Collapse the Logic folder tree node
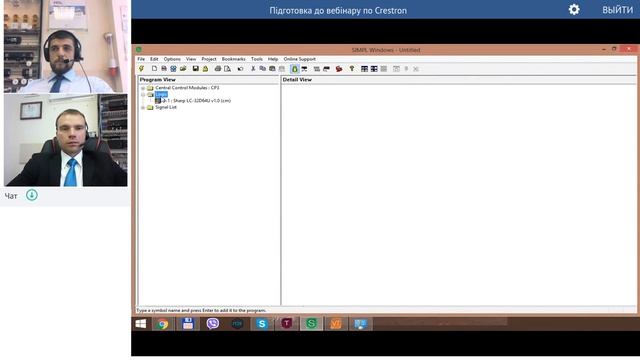The height and width of the screenshot is (360, 640). tap(143, 95)
